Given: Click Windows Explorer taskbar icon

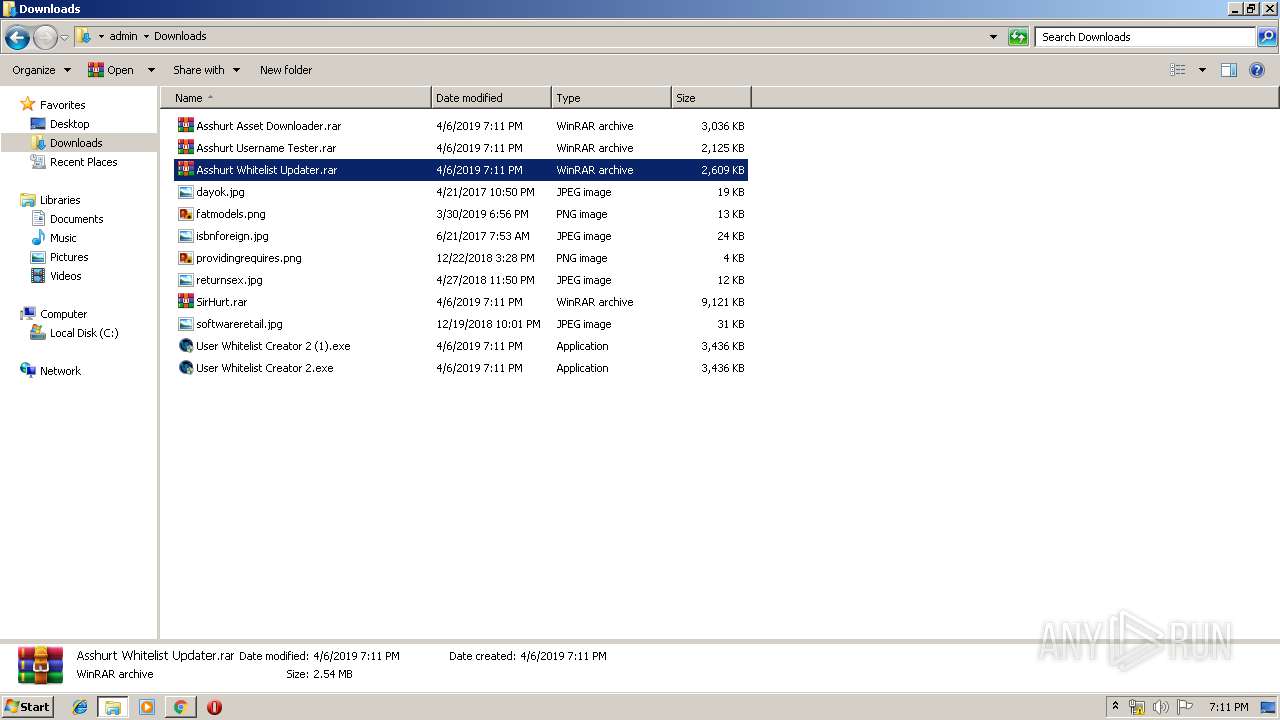Looking at the screenshot, I should (113, 707).
